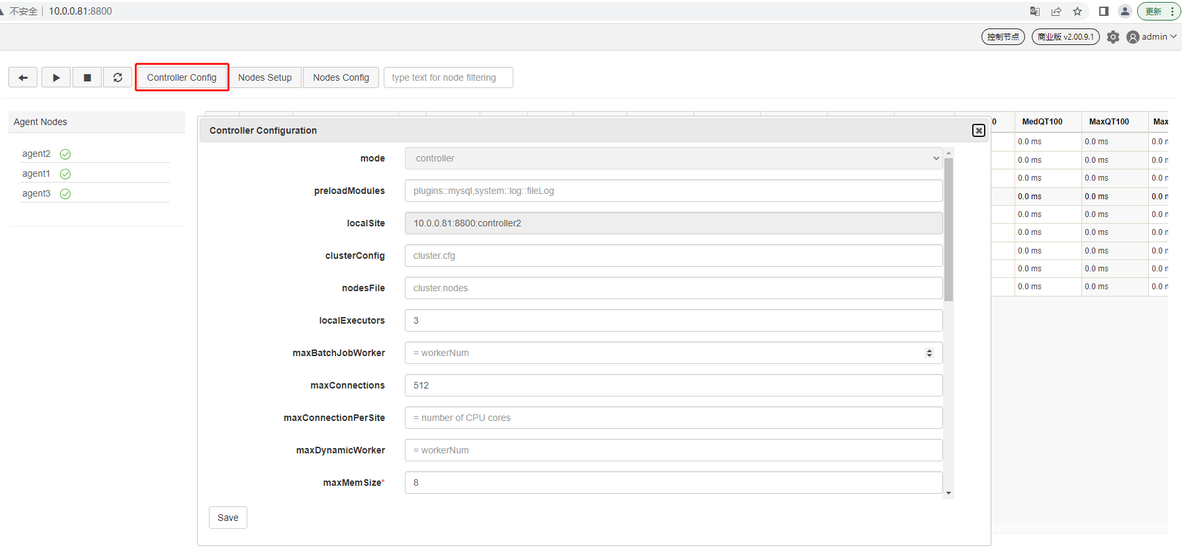Open settings via the gear icon
The width and height of the screenshot is (1182, 552).
point(1113,37)
